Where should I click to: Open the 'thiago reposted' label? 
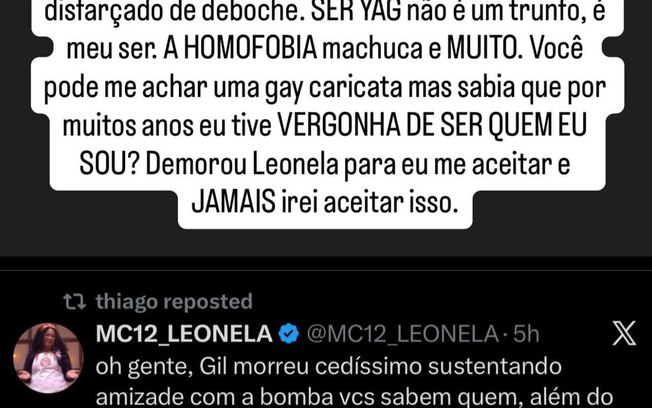(174, 302)
